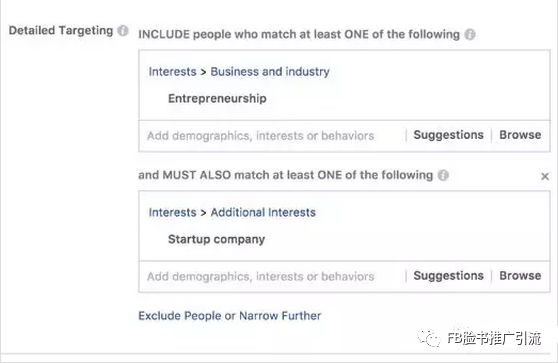Click Interests breadcrumb above Startup company
This screenshot has height=363, width=558.
tap(173, 212)
